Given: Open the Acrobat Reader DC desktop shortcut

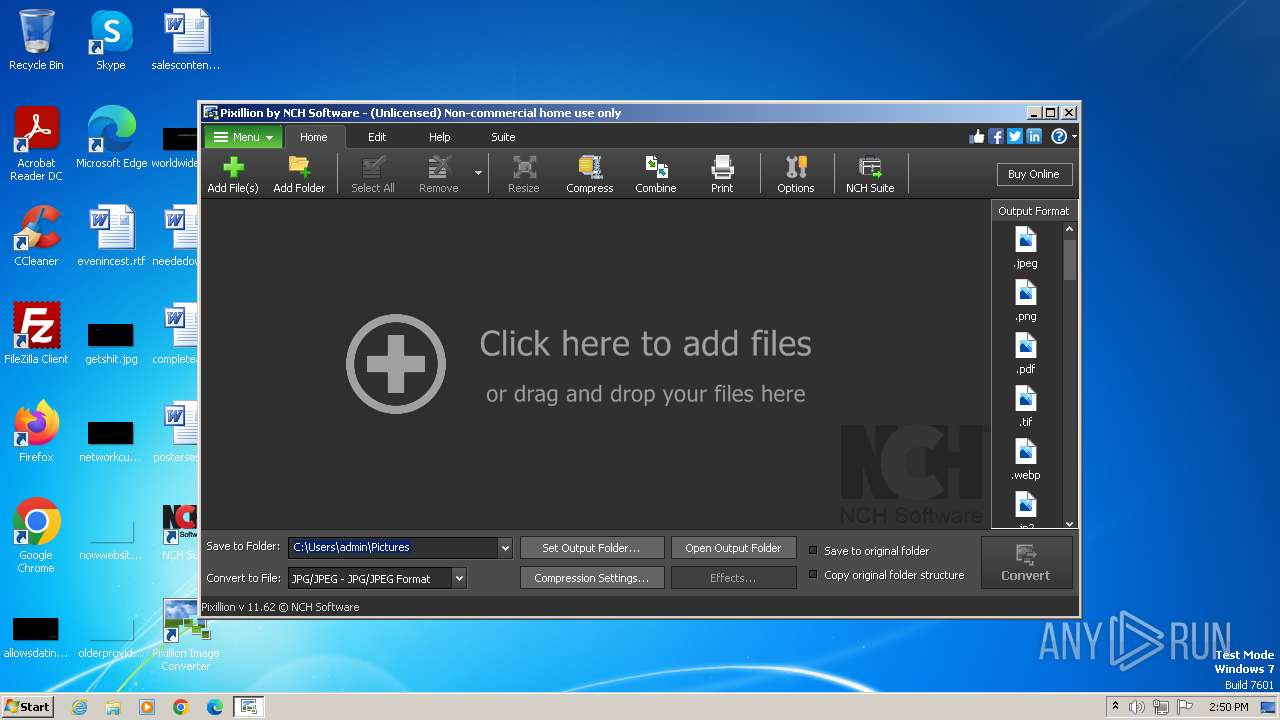Looking at the screenshot, I should point(36,144).
